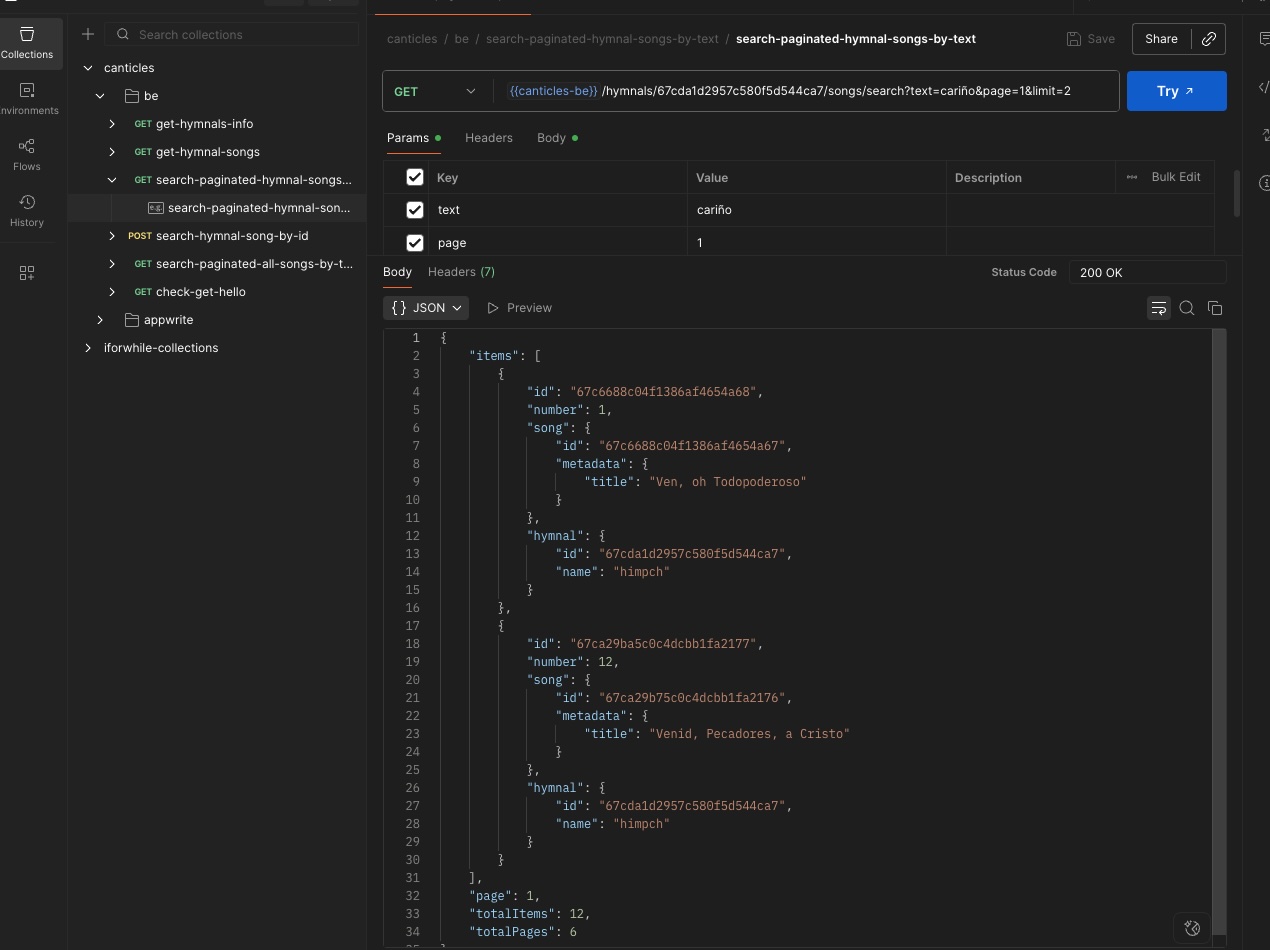Click the params table vertical scrollbar

point(1237,193)
